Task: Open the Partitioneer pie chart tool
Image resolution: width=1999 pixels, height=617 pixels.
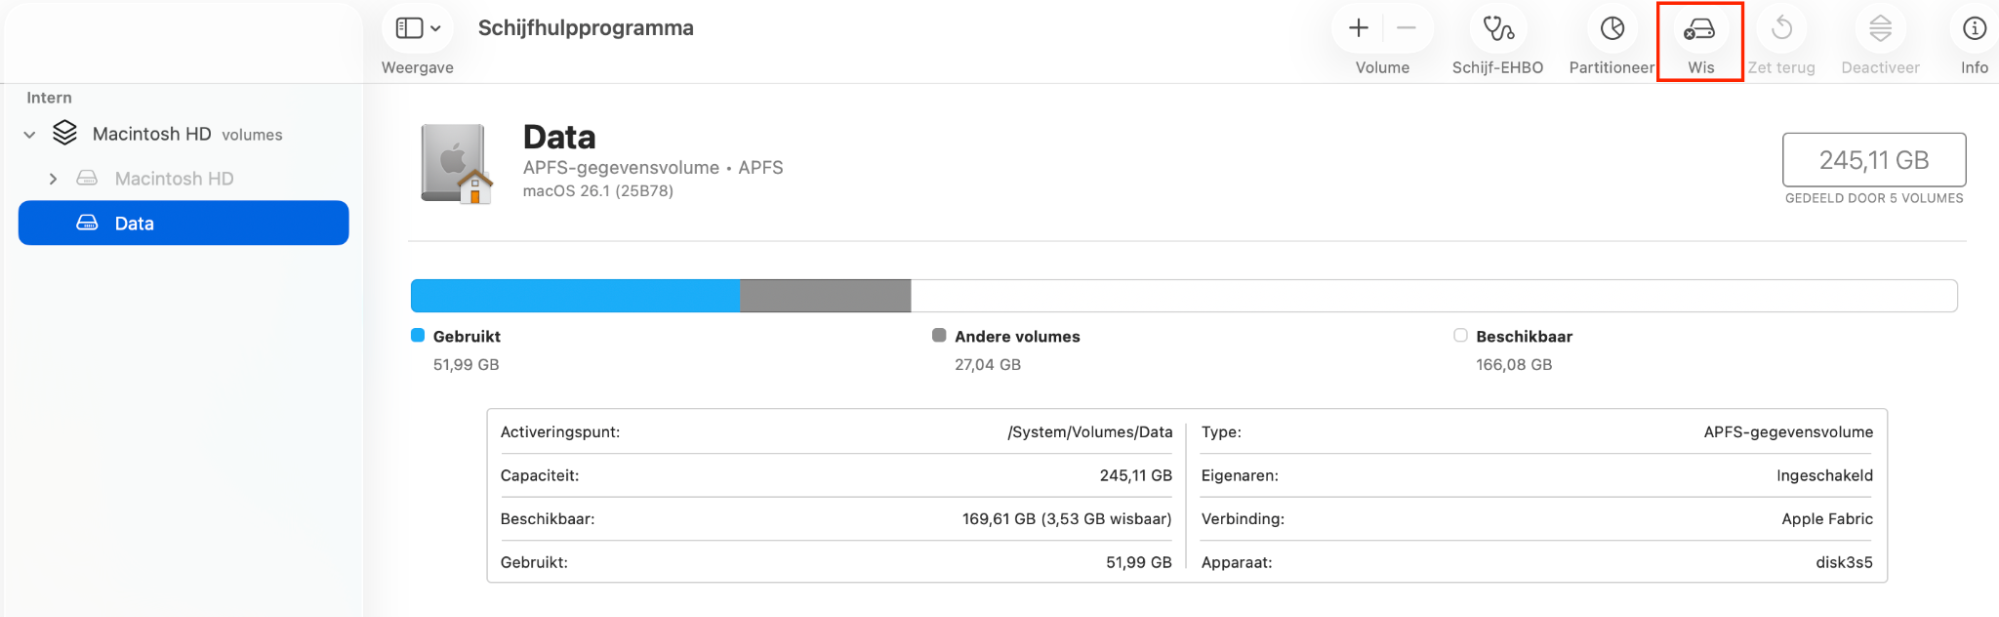Action: click(x=1612, y=29)
